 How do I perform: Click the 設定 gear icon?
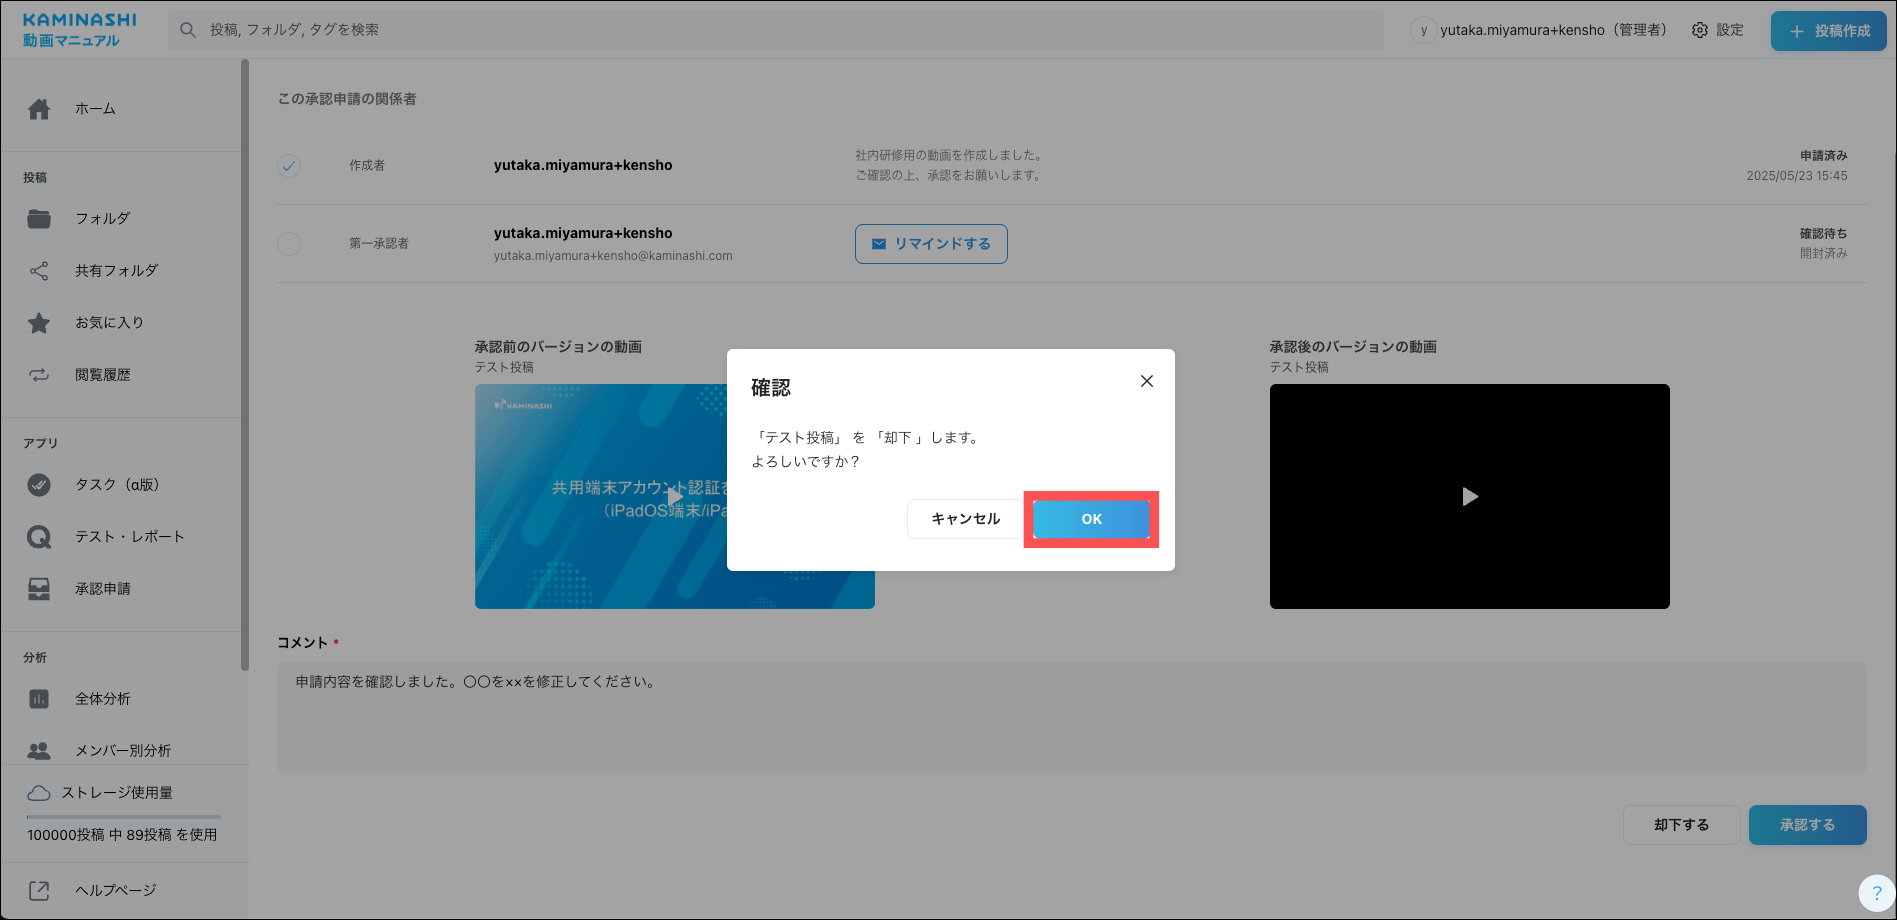coord(1700,30)
